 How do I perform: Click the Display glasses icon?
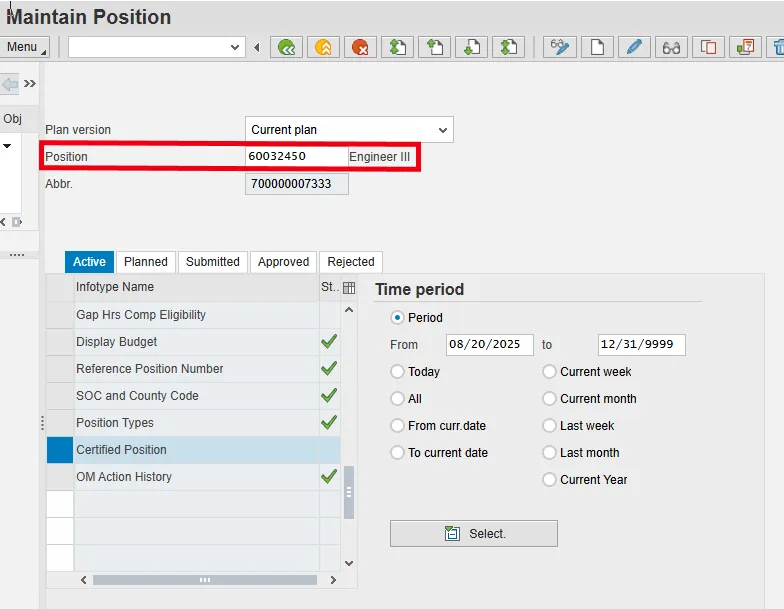tap(671, 48)
